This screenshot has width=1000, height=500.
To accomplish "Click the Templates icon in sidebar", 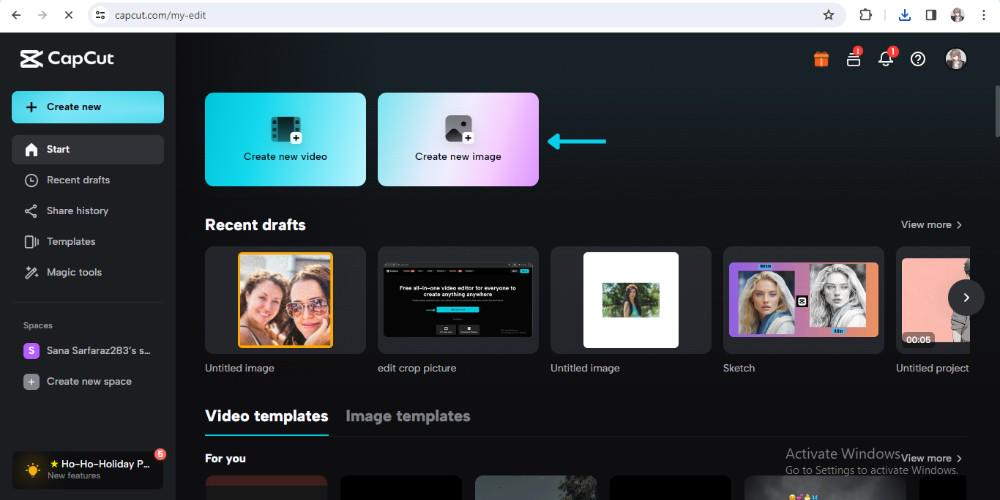I will 31,242.
